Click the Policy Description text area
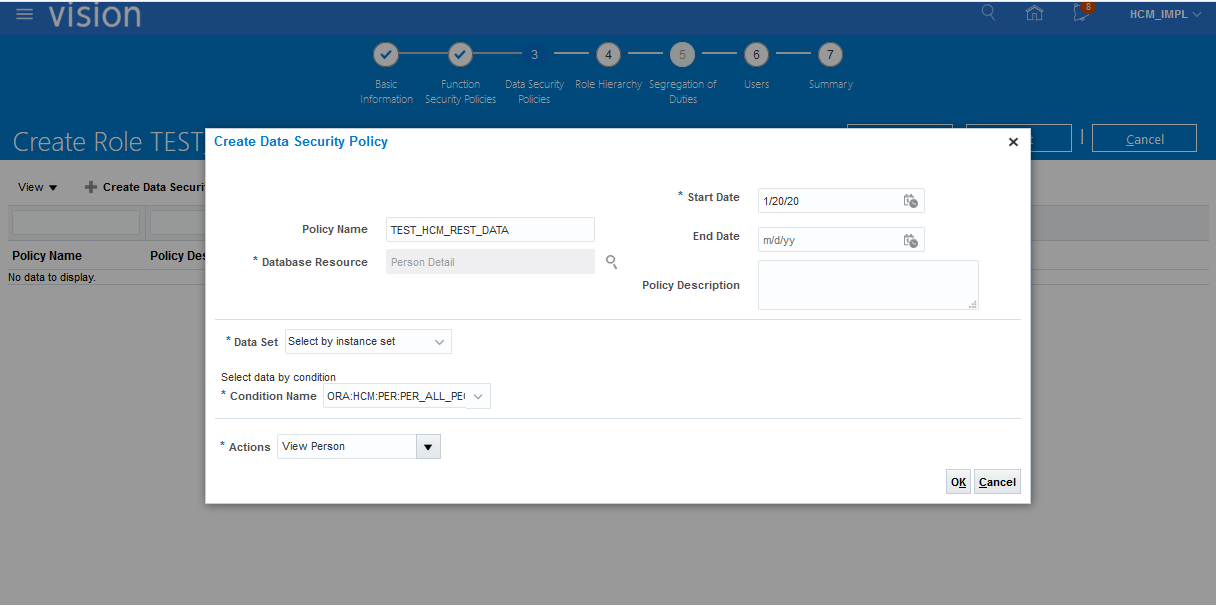 (x=867, y=285)
